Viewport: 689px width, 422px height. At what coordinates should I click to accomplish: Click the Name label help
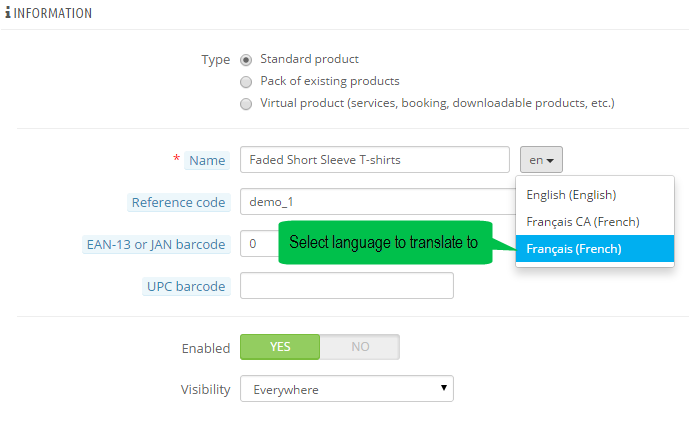[207, 160]
